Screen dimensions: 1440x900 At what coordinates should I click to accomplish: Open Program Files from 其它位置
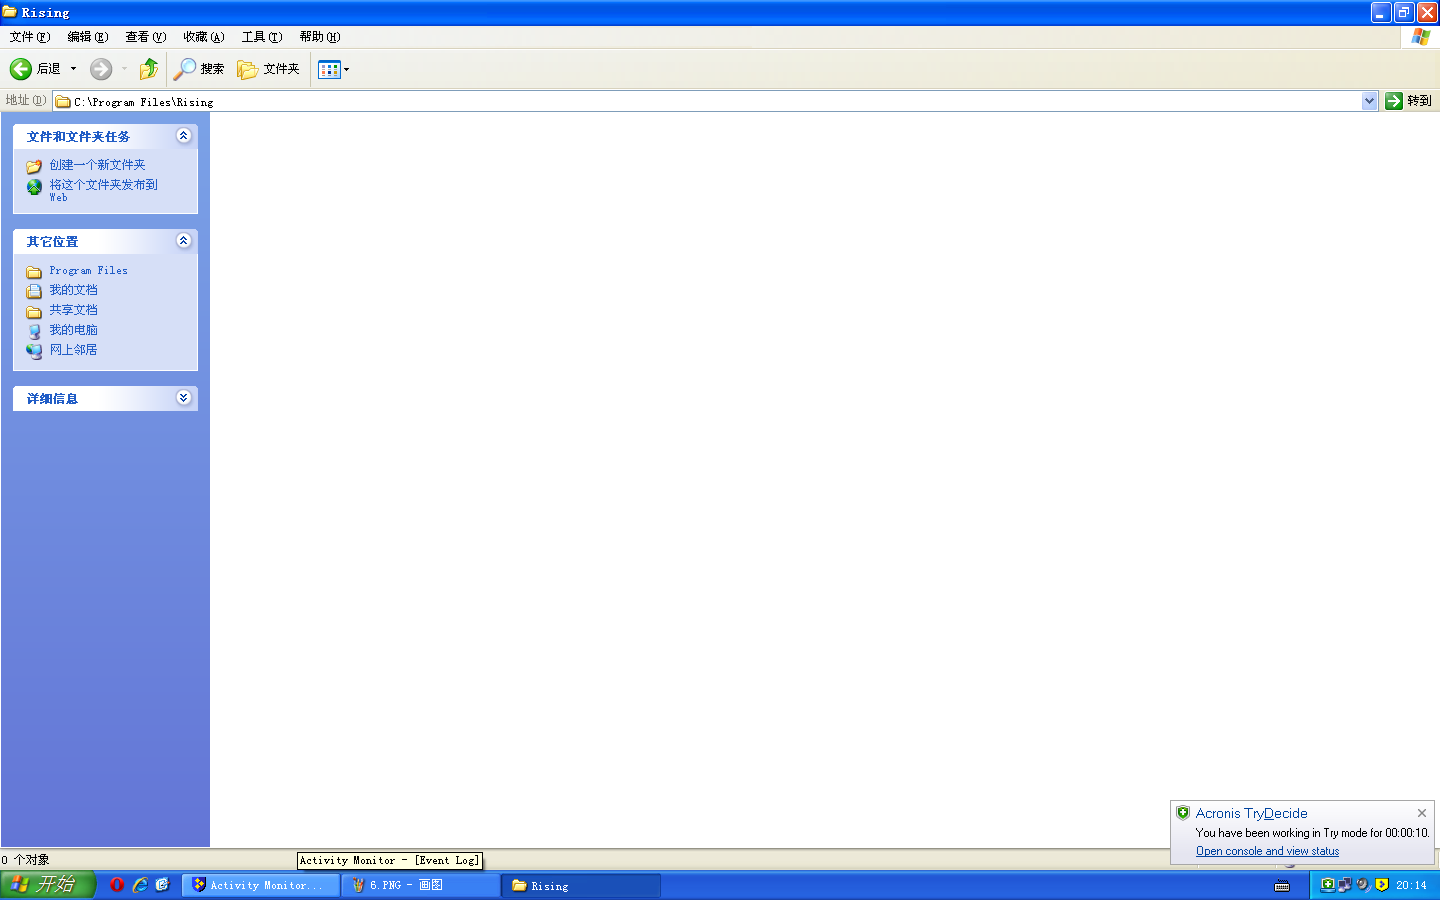(x=89, y=271)
